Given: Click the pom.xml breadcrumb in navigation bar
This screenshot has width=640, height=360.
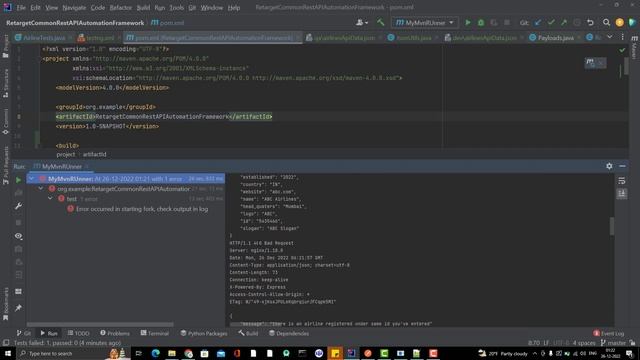Looking at the screenshot, I should (x=167, y=23).
